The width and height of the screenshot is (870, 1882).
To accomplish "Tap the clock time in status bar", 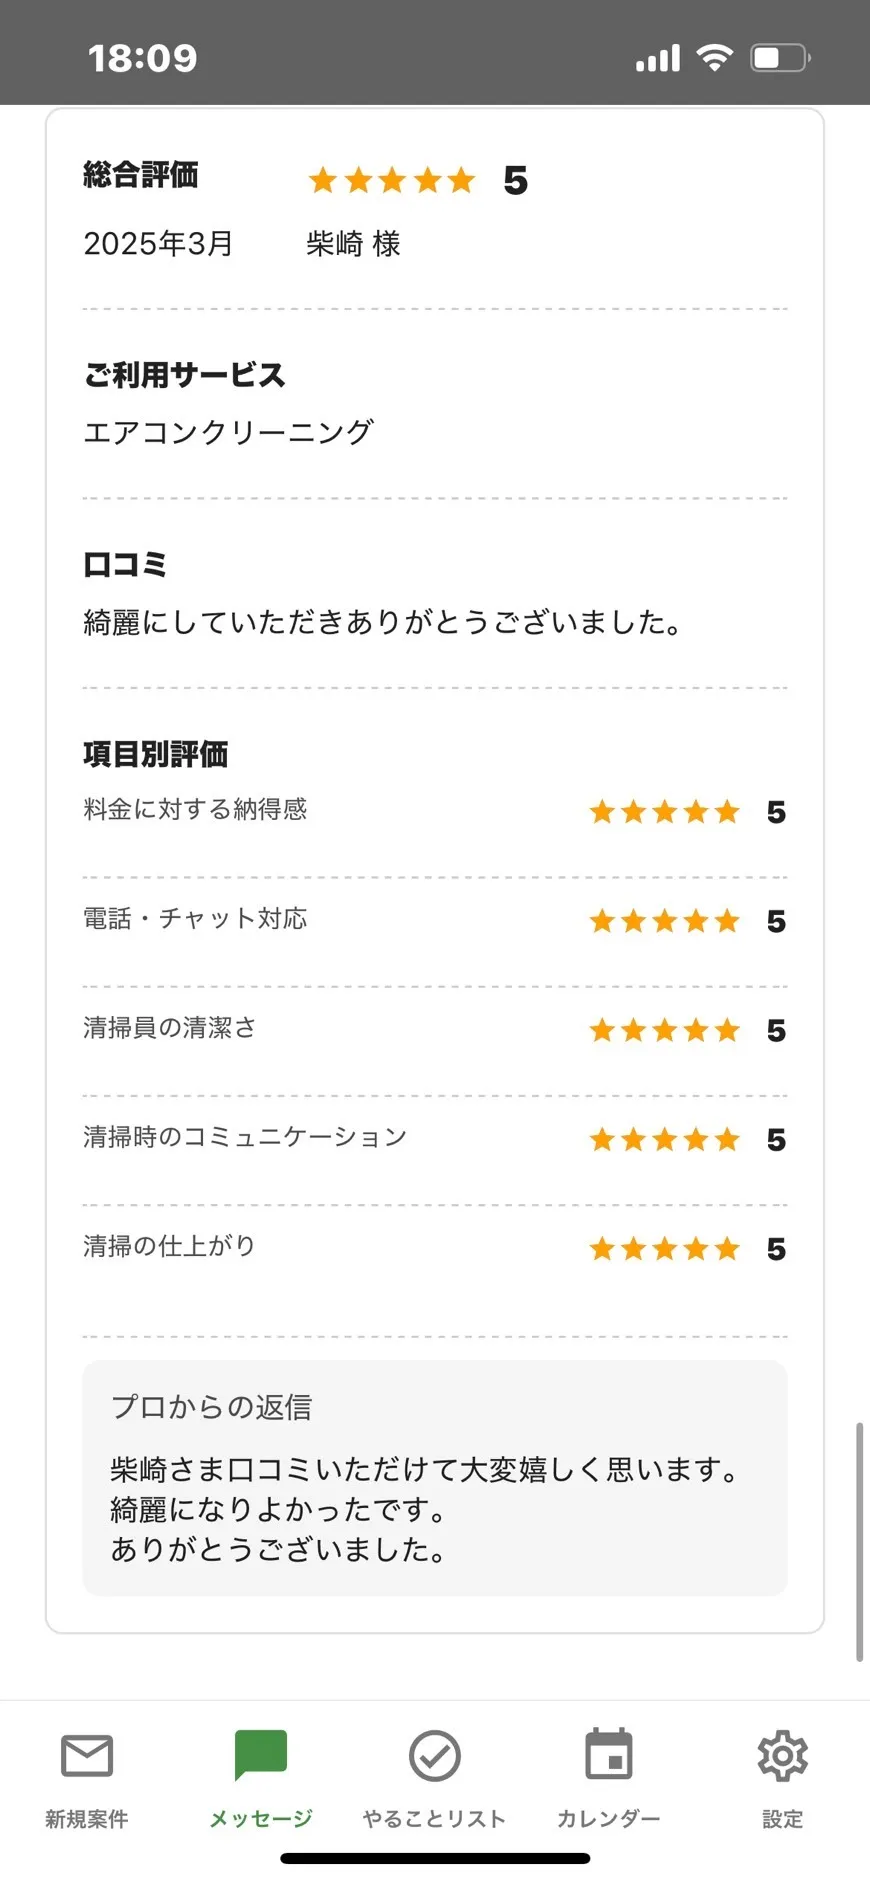I will click(143, 58).
